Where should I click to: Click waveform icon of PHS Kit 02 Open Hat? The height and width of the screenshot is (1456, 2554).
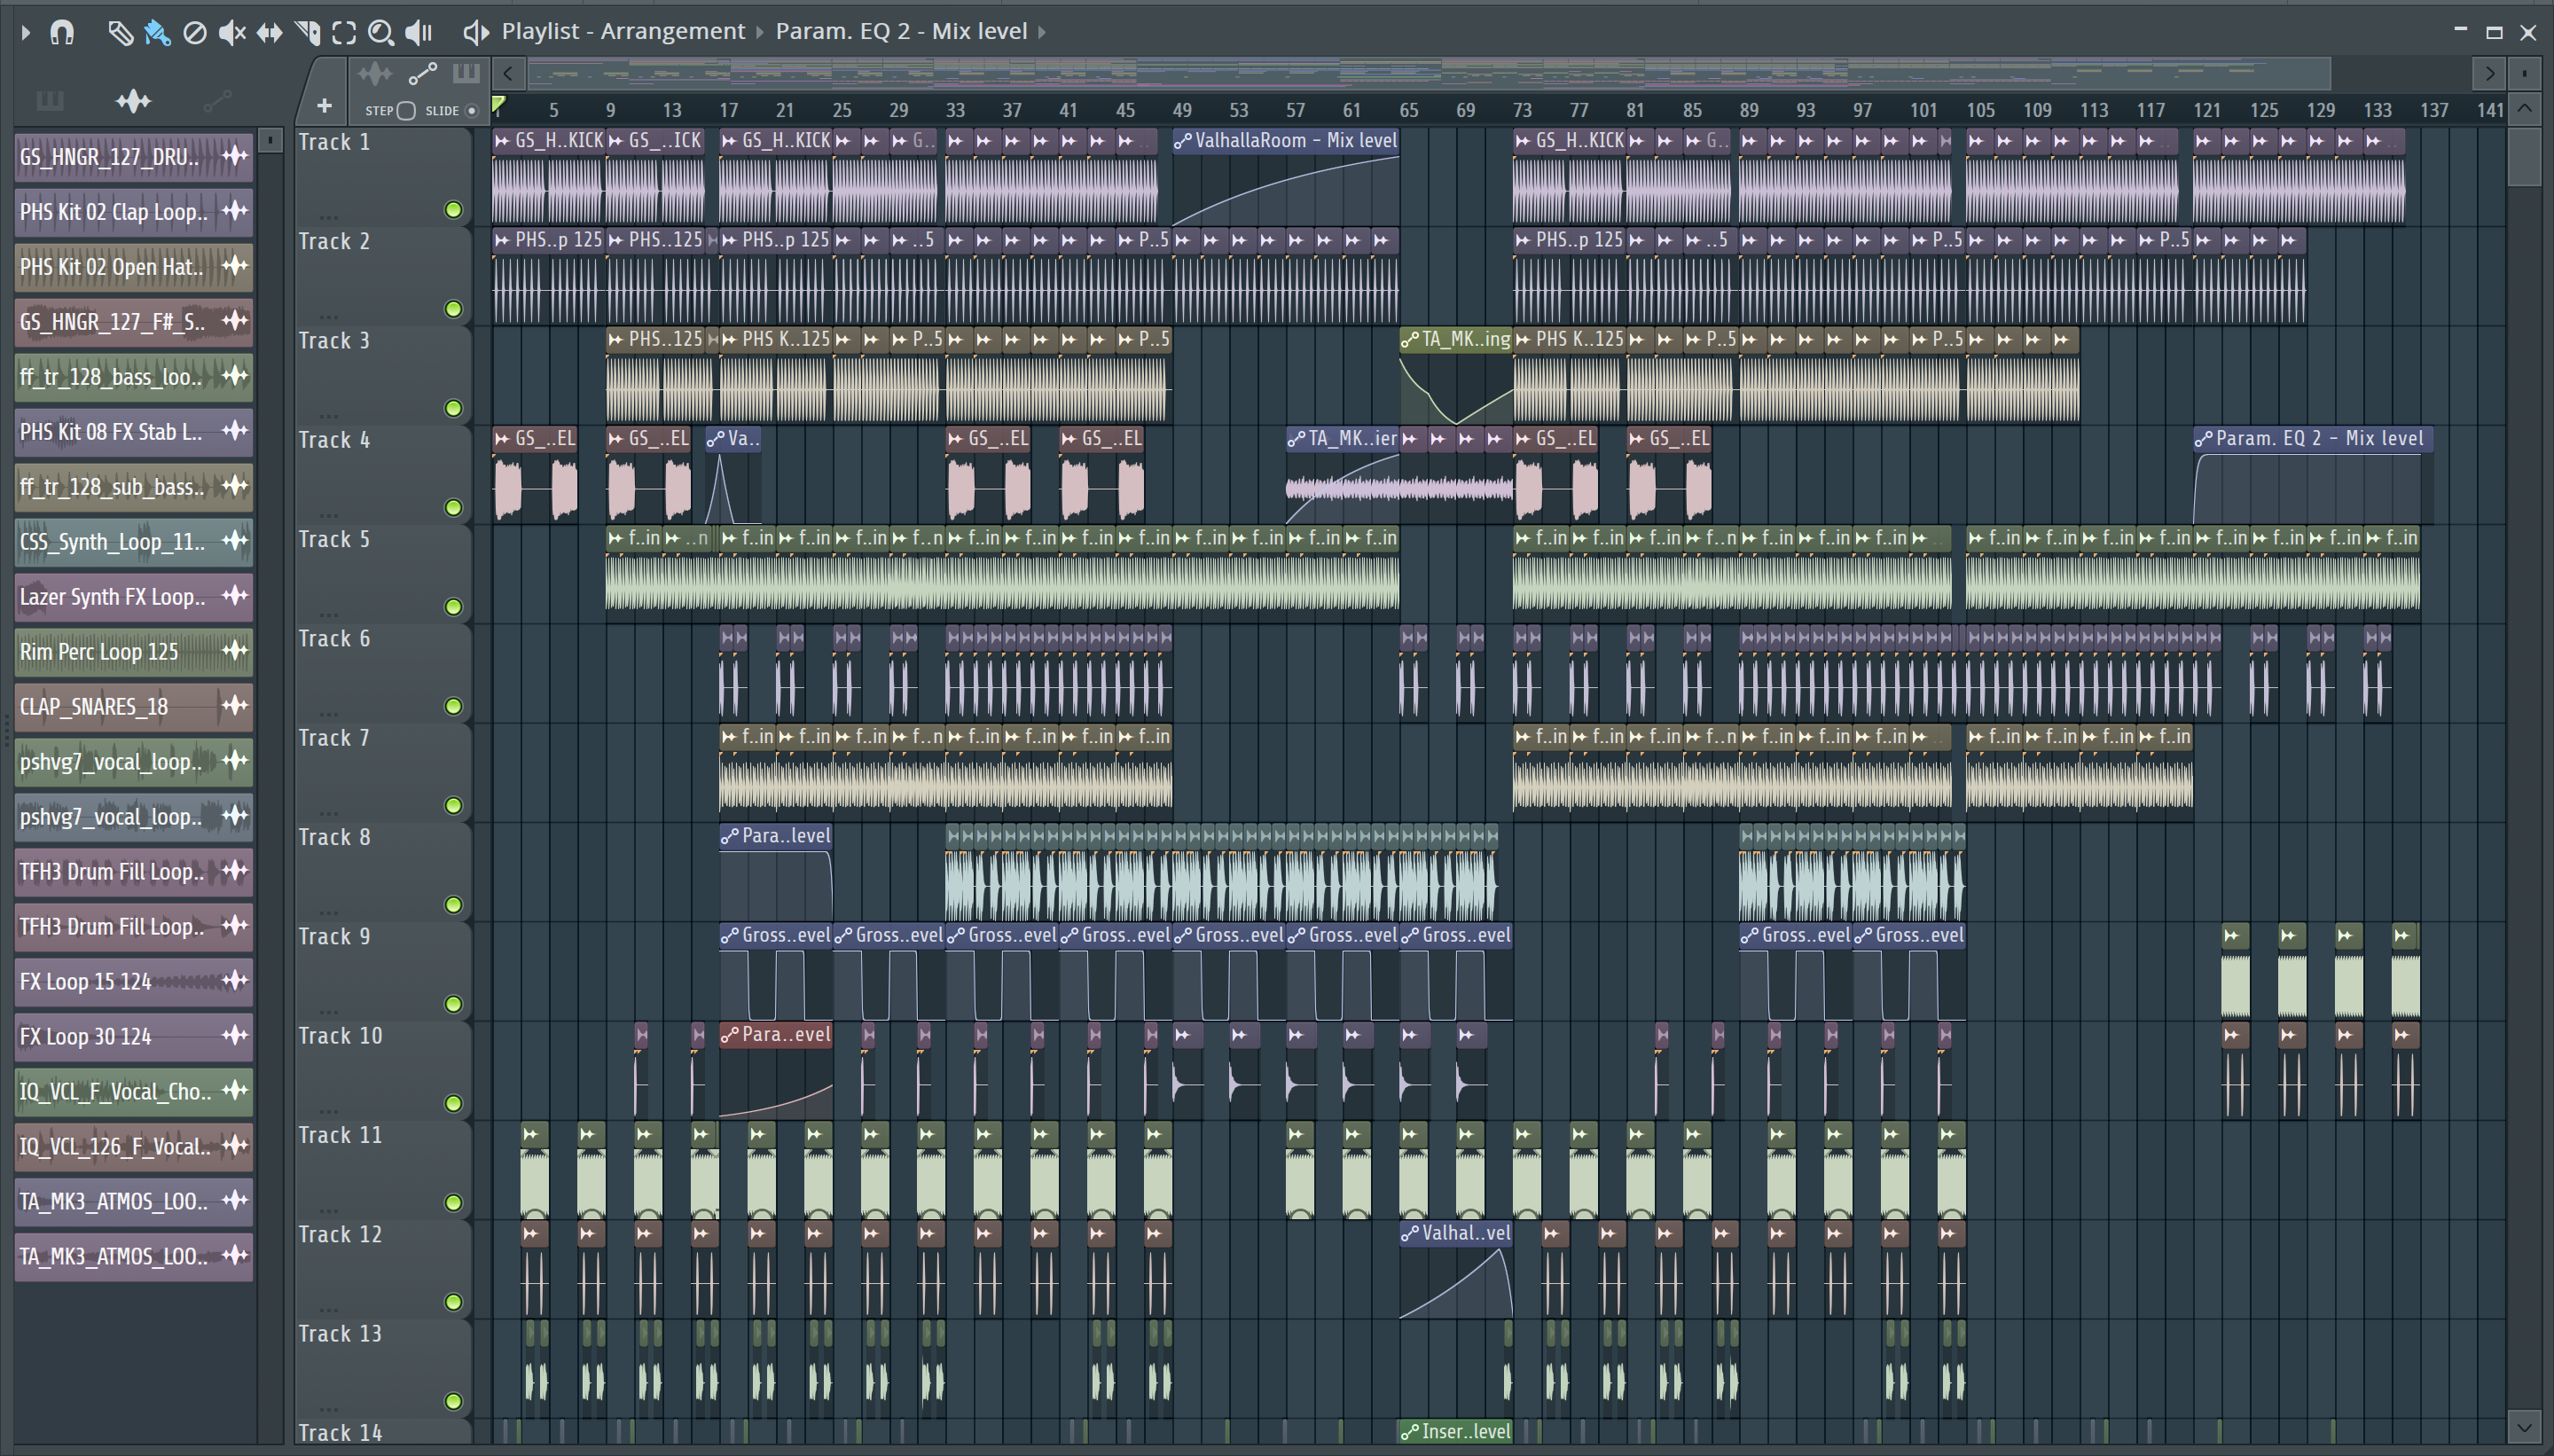235,266
